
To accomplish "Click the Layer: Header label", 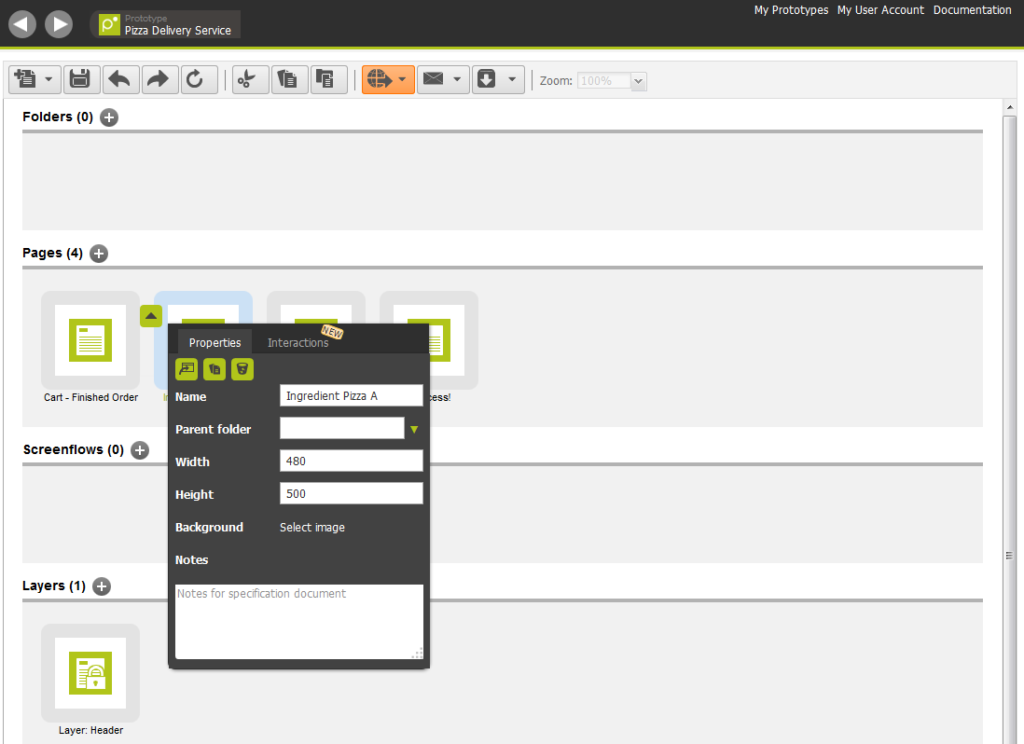I will [x=91, y=730].
